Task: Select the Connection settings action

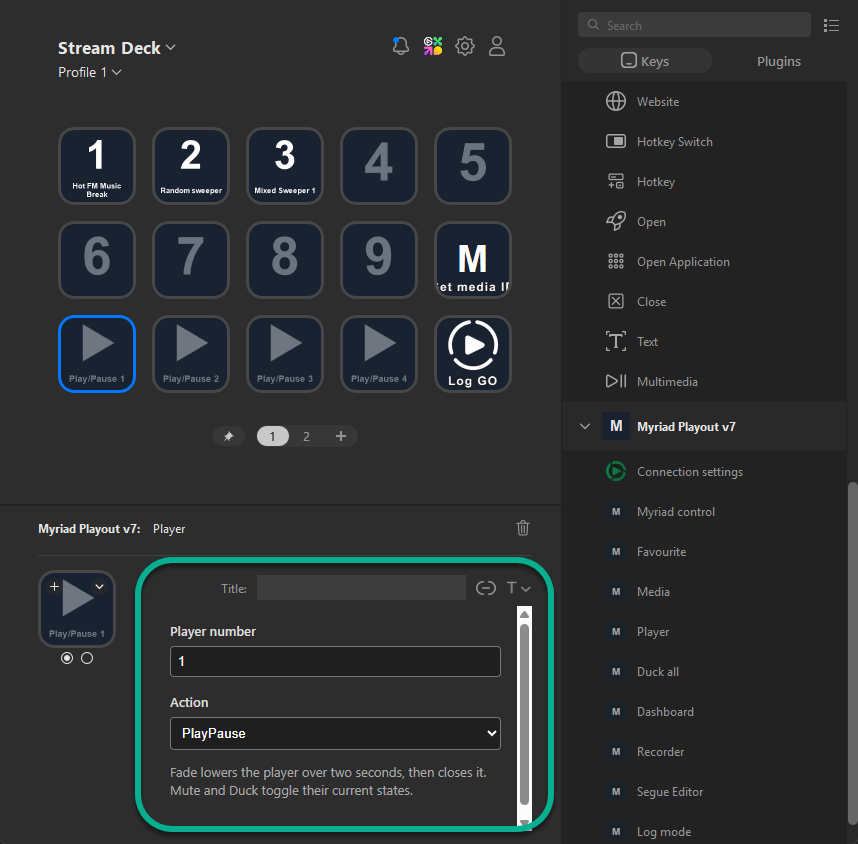Action: click(x=689, y=472)
